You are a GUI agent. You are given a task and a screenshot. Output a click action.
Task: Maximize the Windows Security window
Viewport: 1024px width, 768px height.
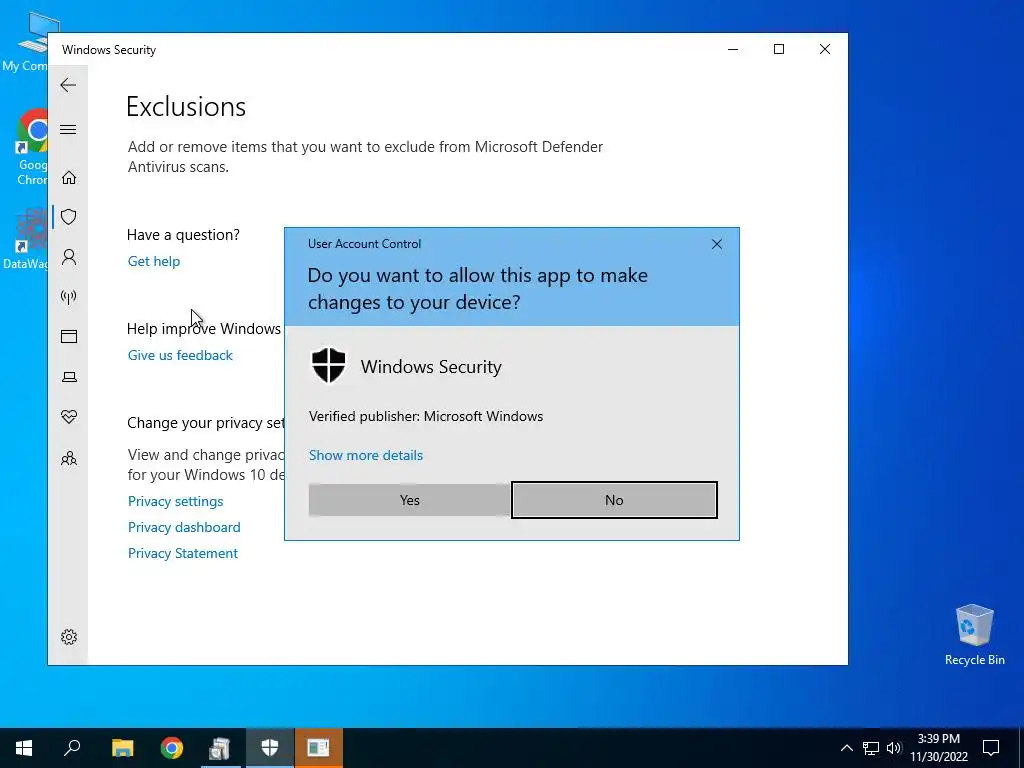(778, 50)
